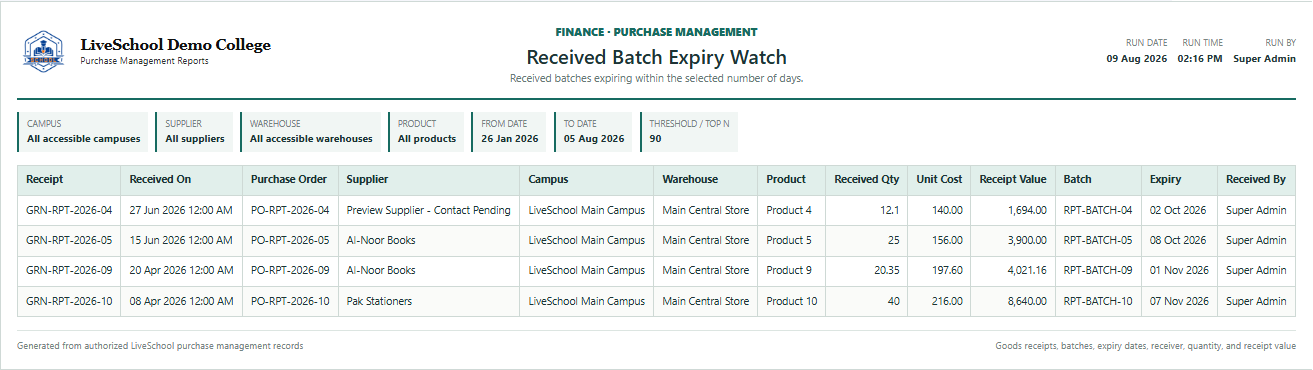Click the From Date value 26 Jan 2026
This screenshot has width=1313, height=370.
click(x=510, y=139)
